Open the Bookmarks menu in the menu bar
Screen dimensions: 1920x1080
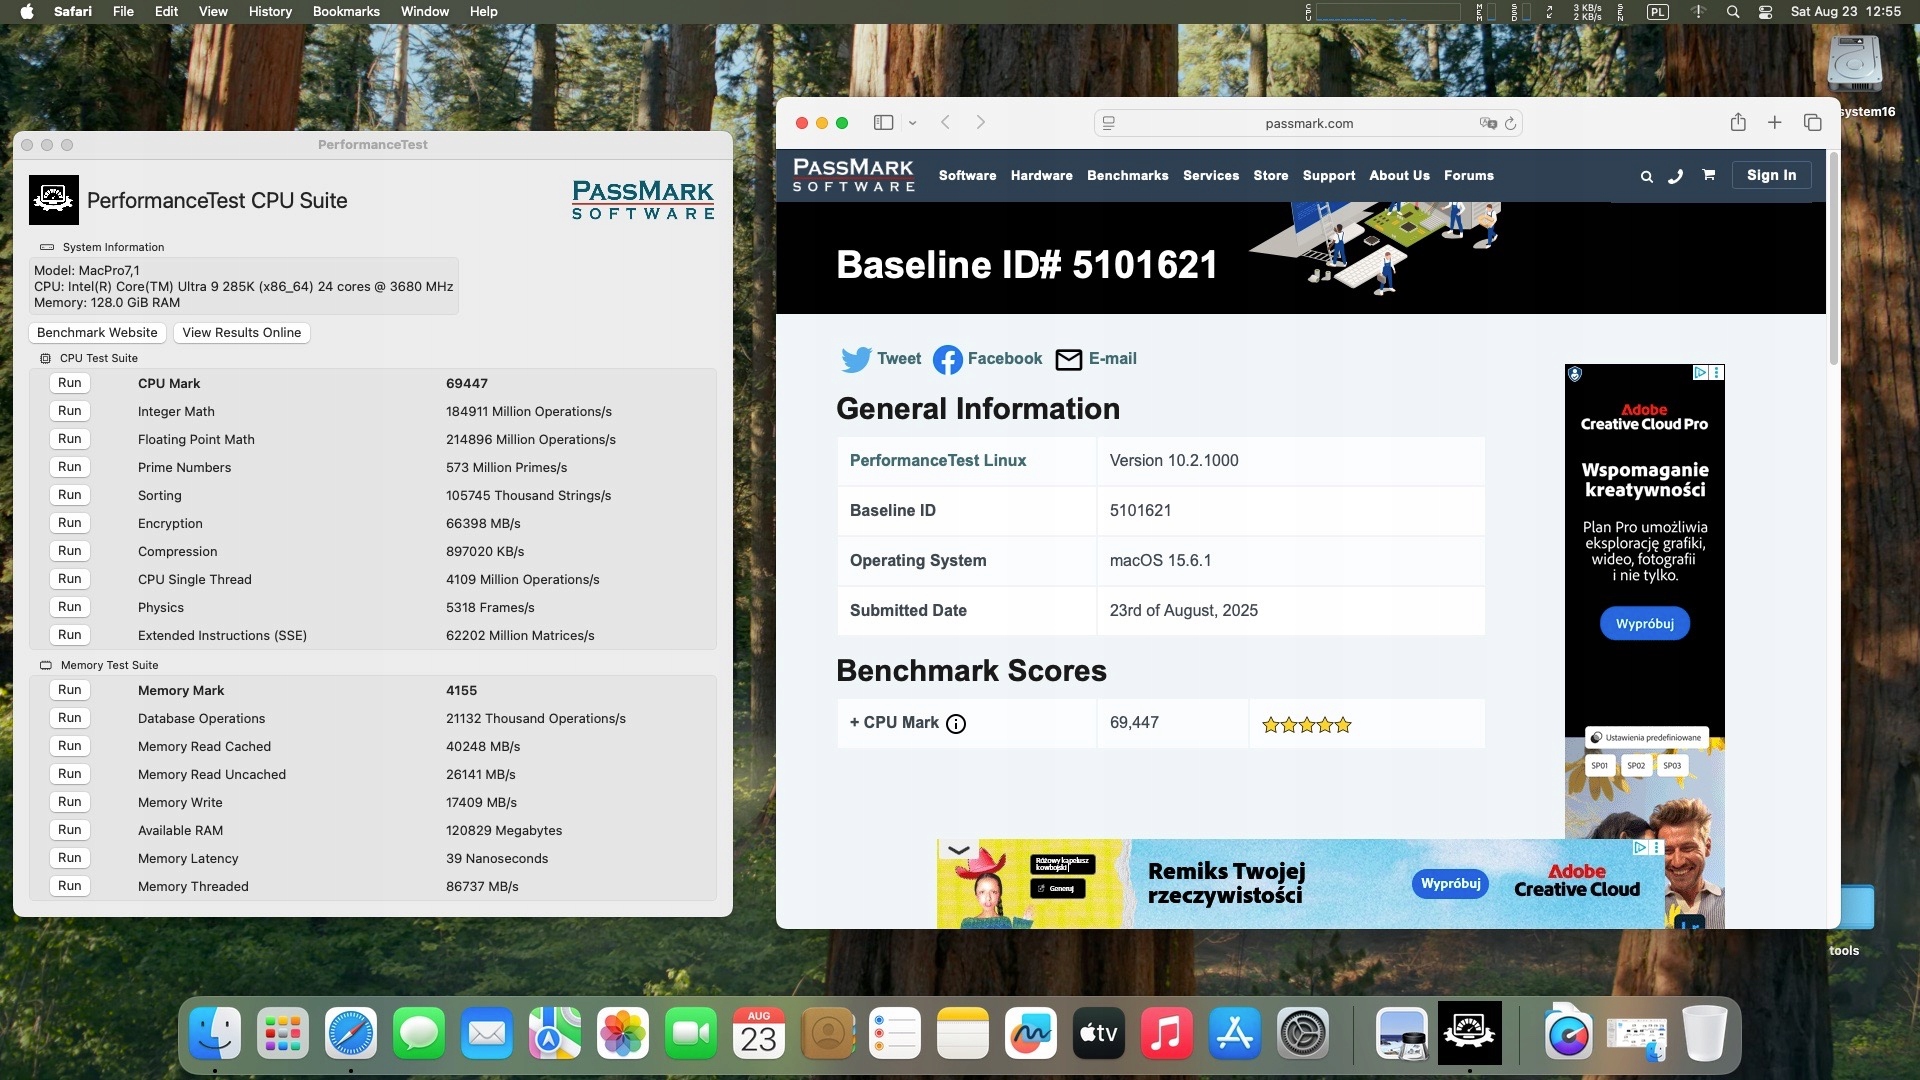pyautogui.click(x=345, y=12)
